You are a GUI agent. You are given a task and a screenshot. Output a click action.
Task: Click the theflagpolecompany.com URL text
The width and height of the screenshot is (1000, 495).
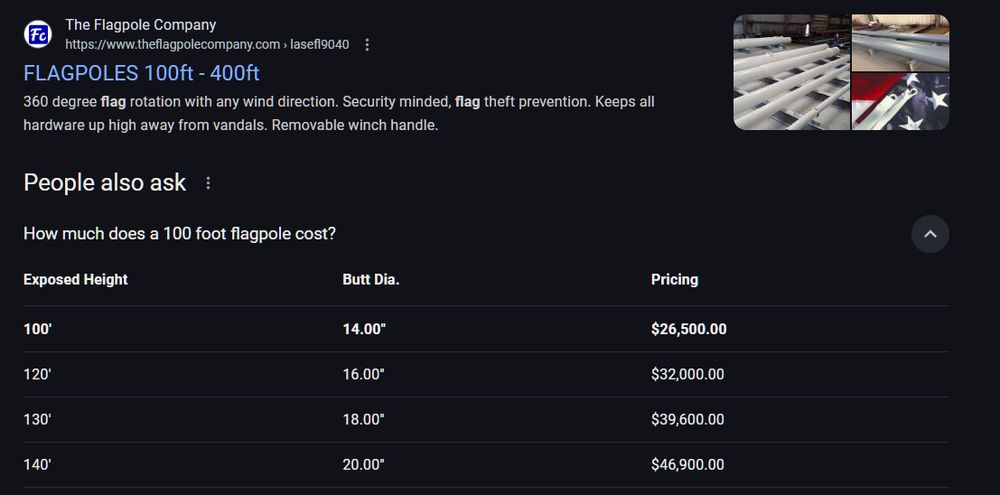click(x=172, y=45)
